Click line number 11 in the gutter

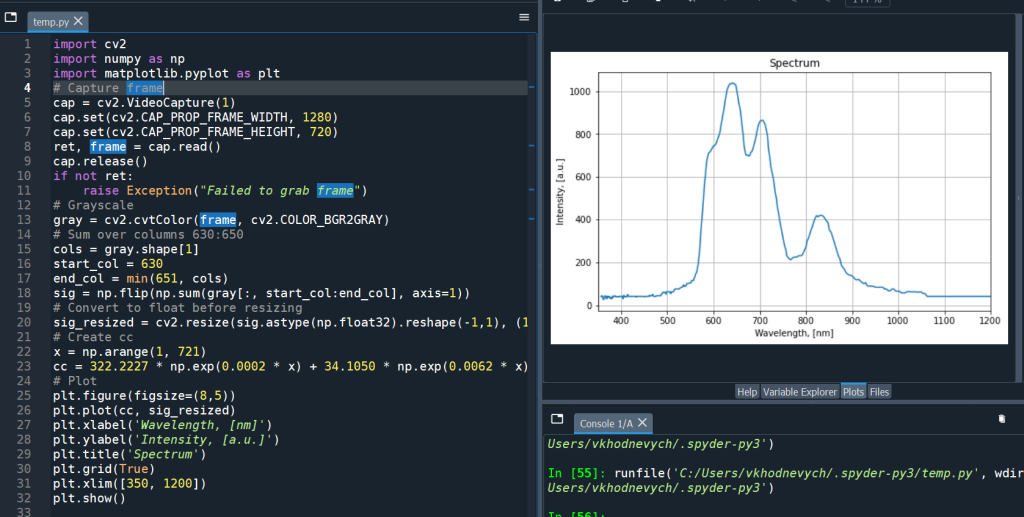pyautogui.click(x=25, y=190)
